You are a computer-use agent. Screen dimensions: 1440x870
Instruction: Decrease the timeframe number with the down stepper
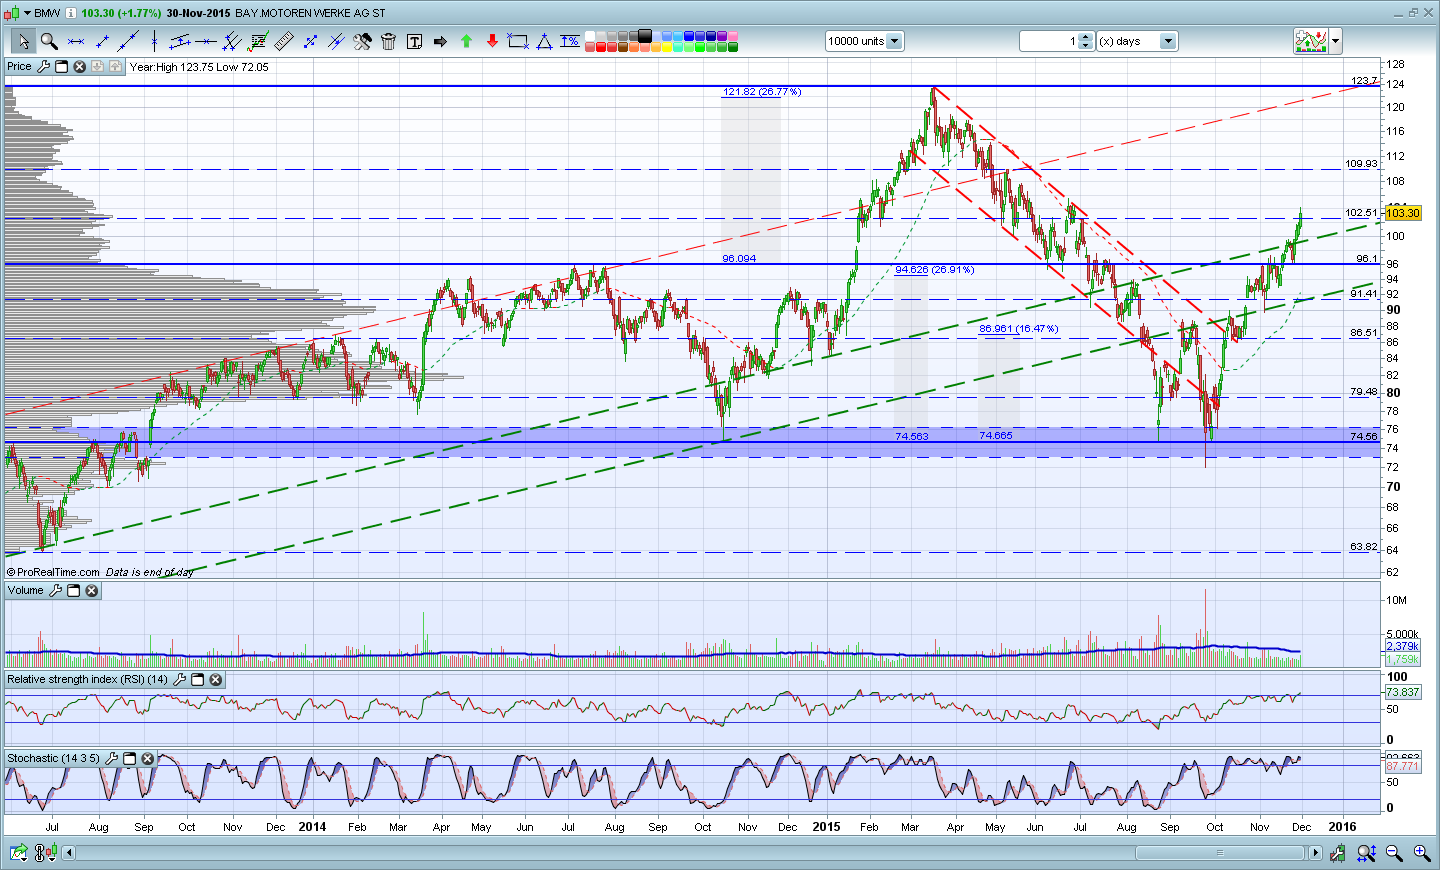click(1086, 45)
